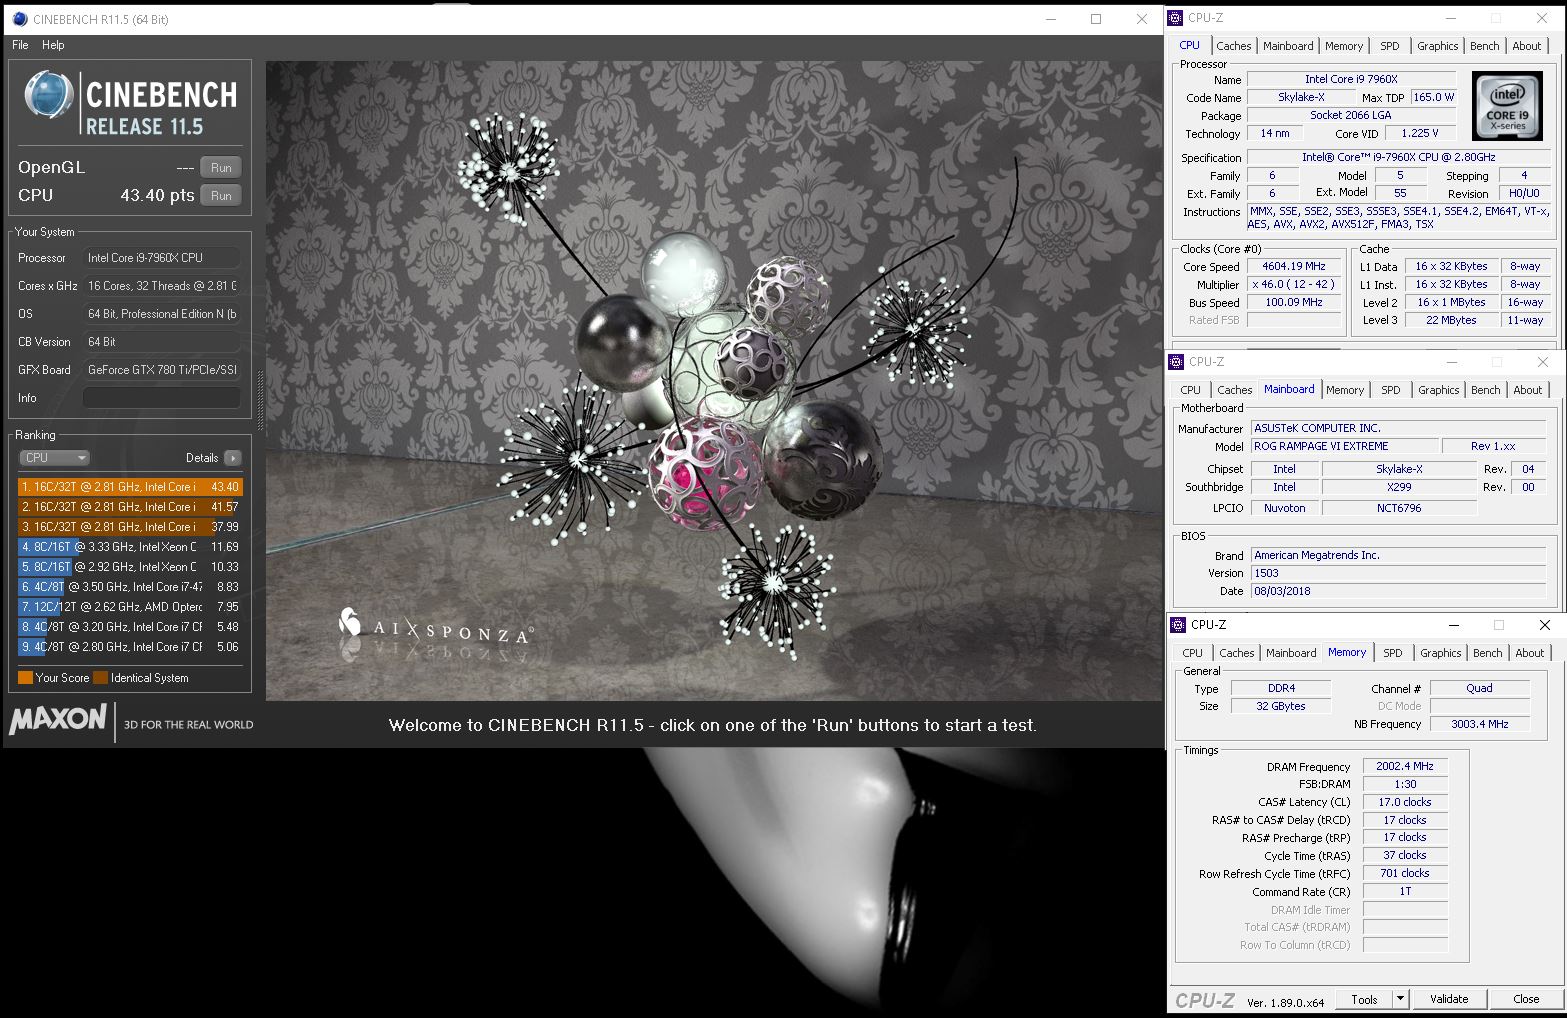1567x1018 pixels.
Task: Click the NB Frequency 3003.4 MHz value
Action: (x=1480, y=724)
